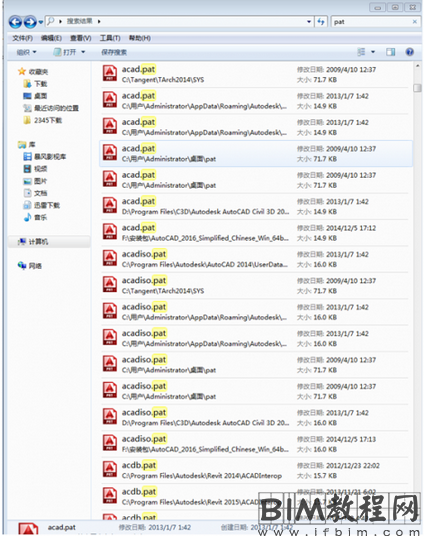Open the 编辑(E) menu
This screenshot has width=426, height=541.
point(51,38)
